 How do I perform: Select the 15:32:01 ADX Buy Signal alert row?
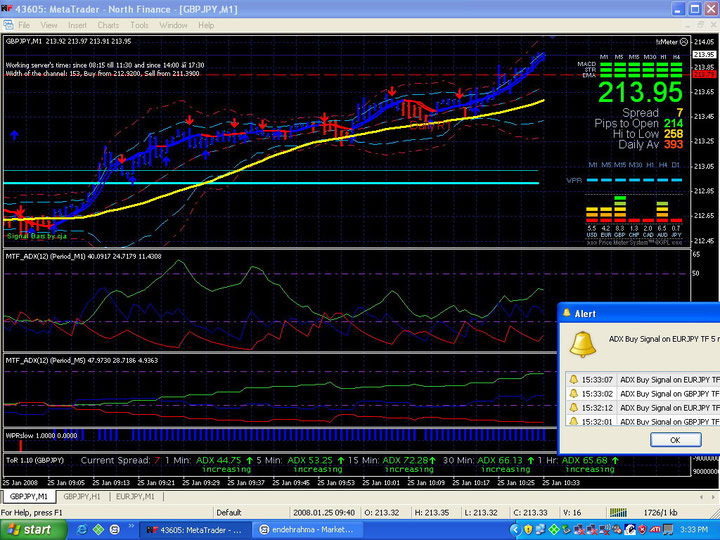coord(643,421)
